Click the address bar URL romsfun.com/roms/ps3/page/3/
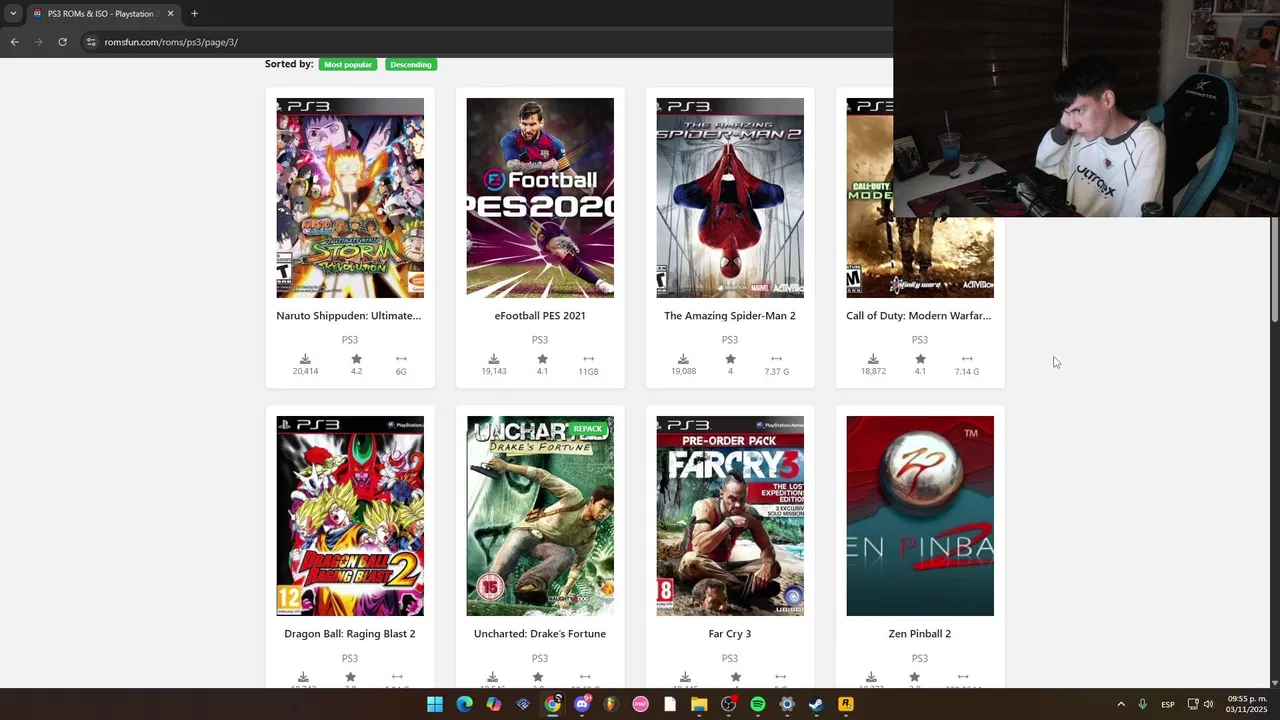Viewport: 1280px width, 720px height. (x=171, y=42)
